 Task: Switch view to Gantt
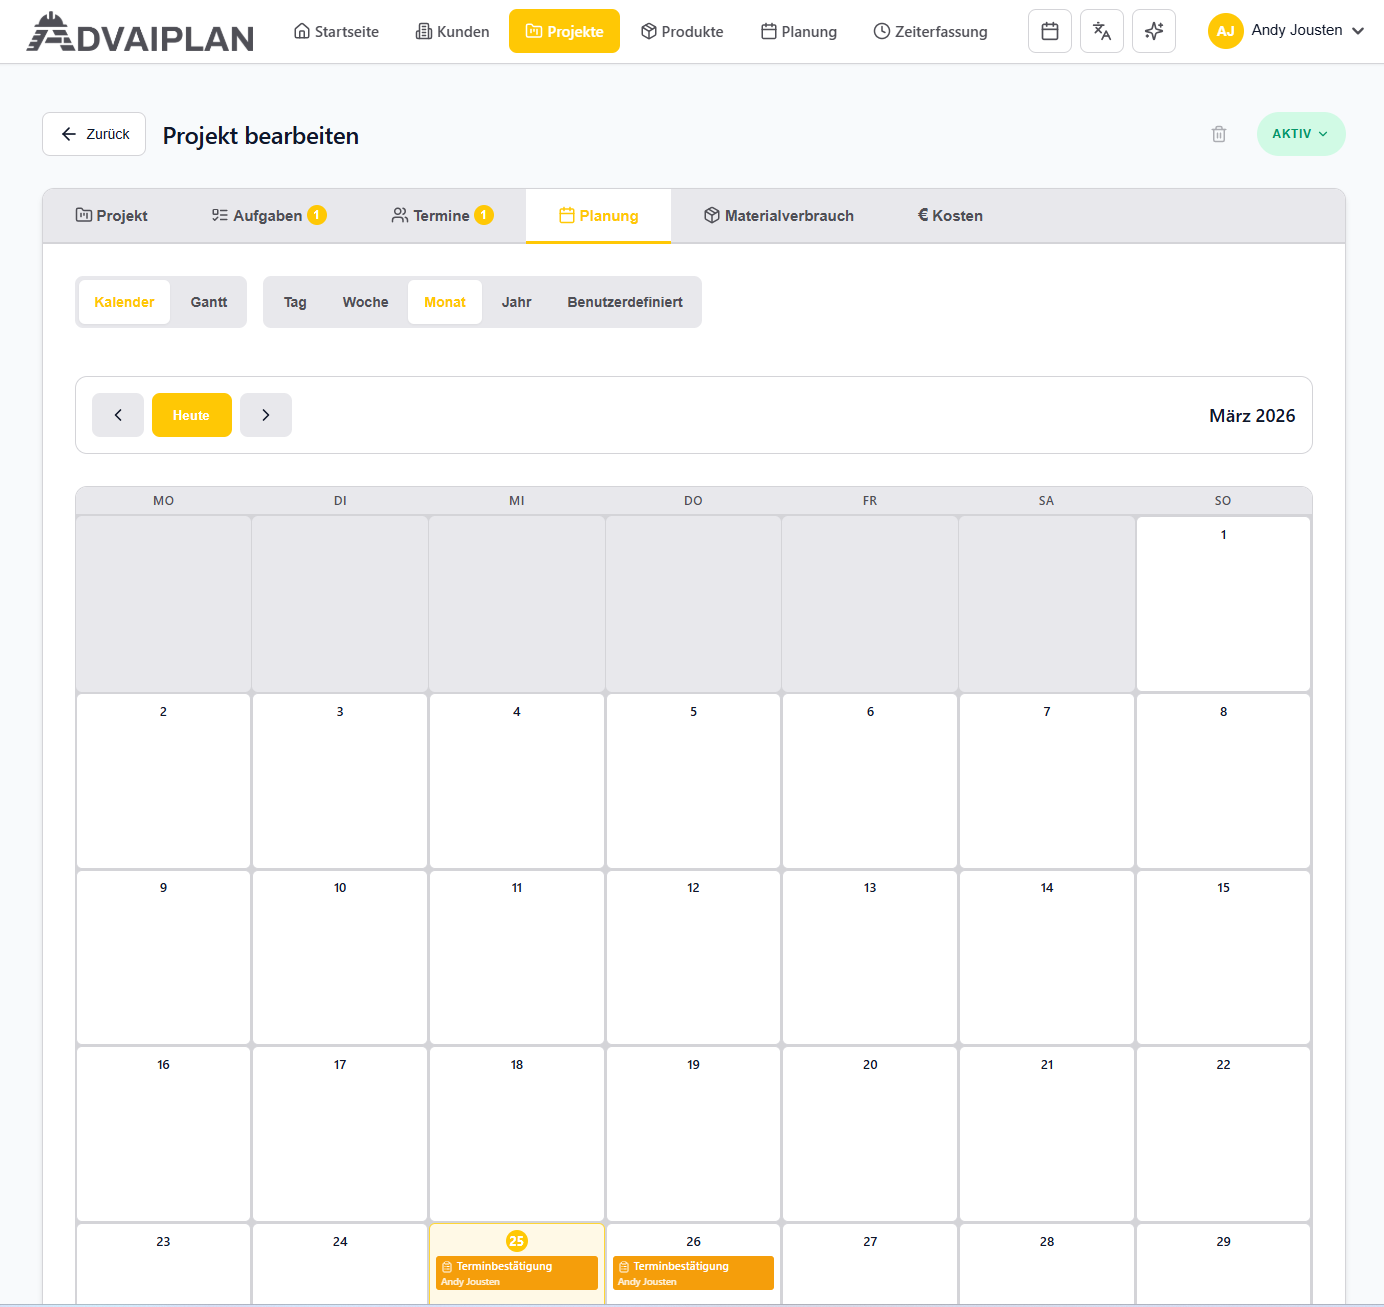click(x=208, y=301)
